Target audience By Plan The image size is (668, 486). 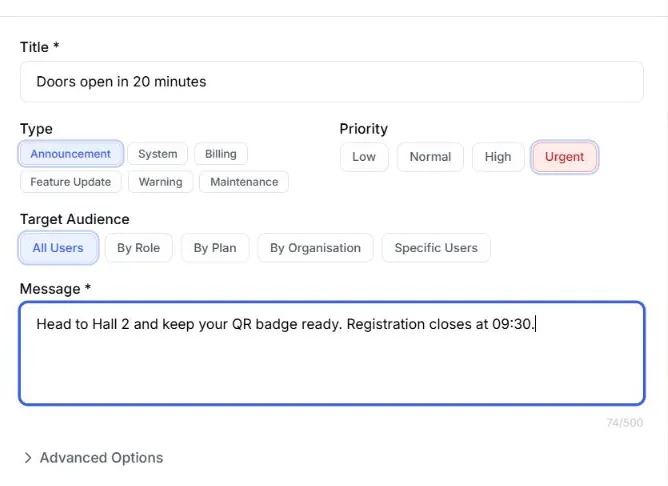(x=215, y=248)
